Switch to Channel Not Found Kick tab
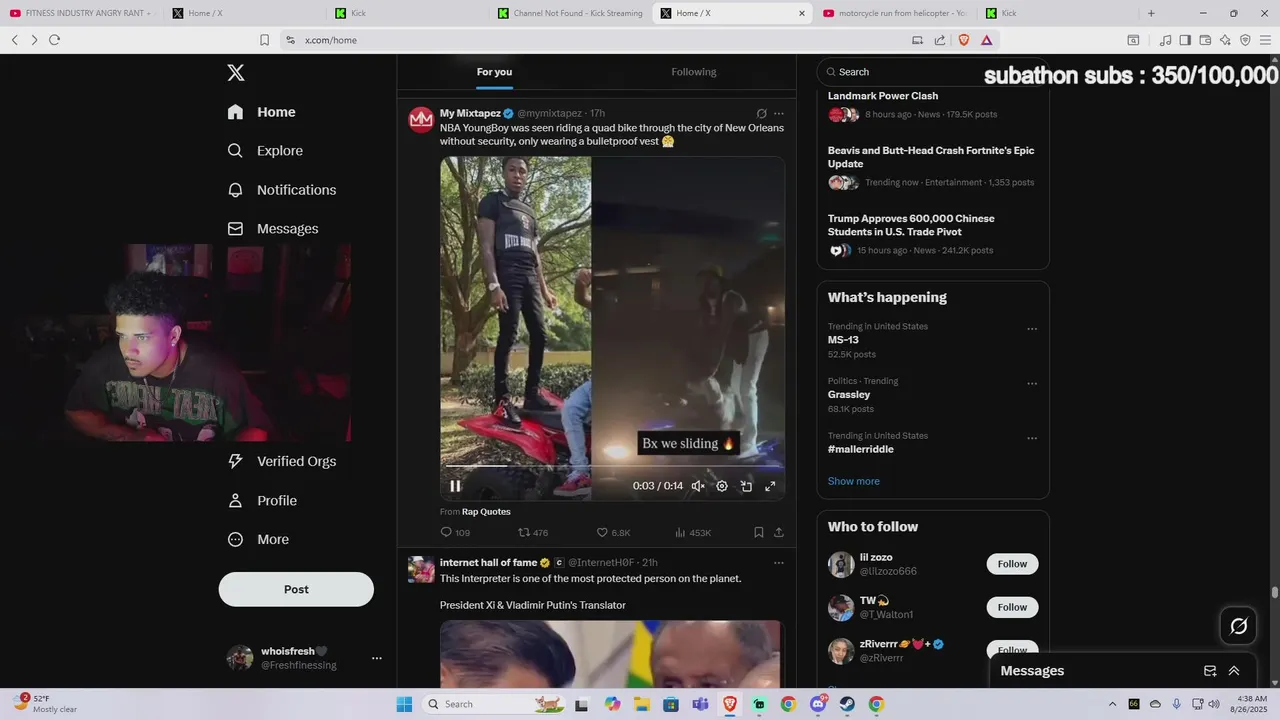The height and width of the screenshot is (720, 1280). point(570,13)
